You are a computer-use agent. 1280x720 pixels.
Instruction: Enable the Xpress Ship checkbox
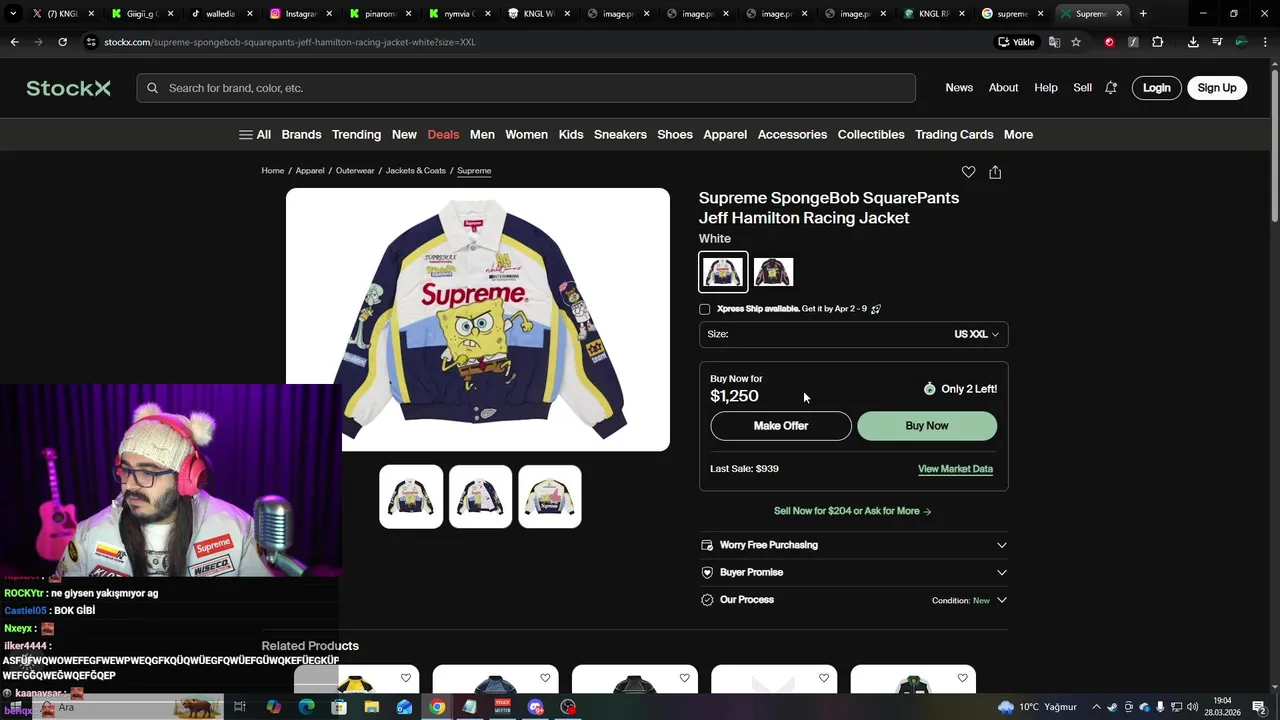(x=704, y=309)
